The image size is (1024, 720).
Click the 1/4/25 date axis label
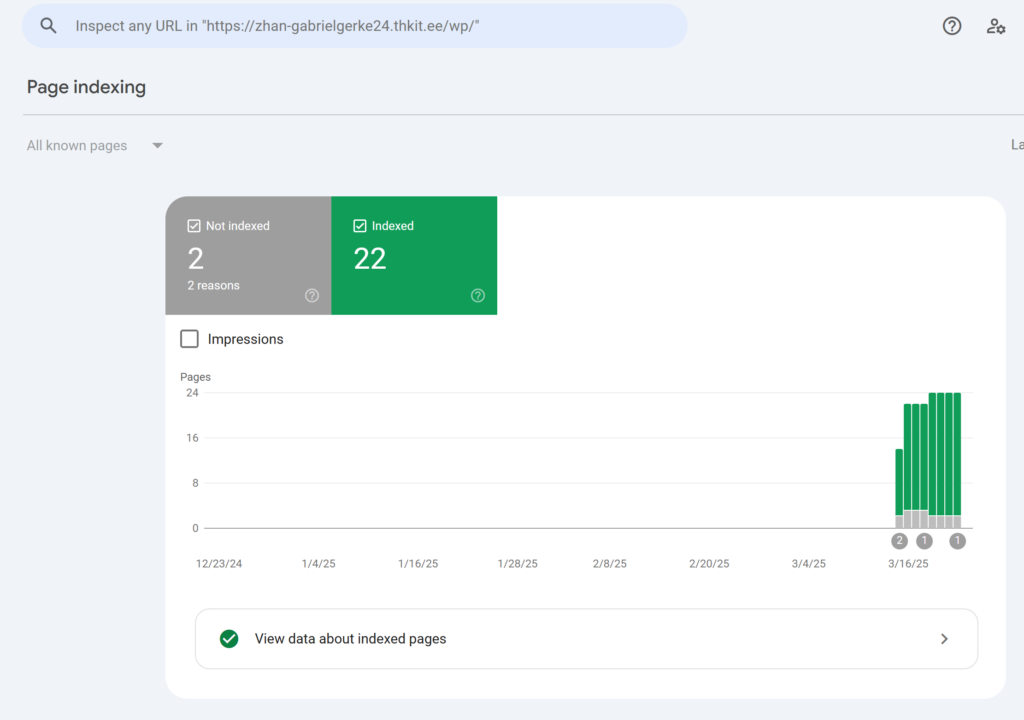tap(319, 563)
